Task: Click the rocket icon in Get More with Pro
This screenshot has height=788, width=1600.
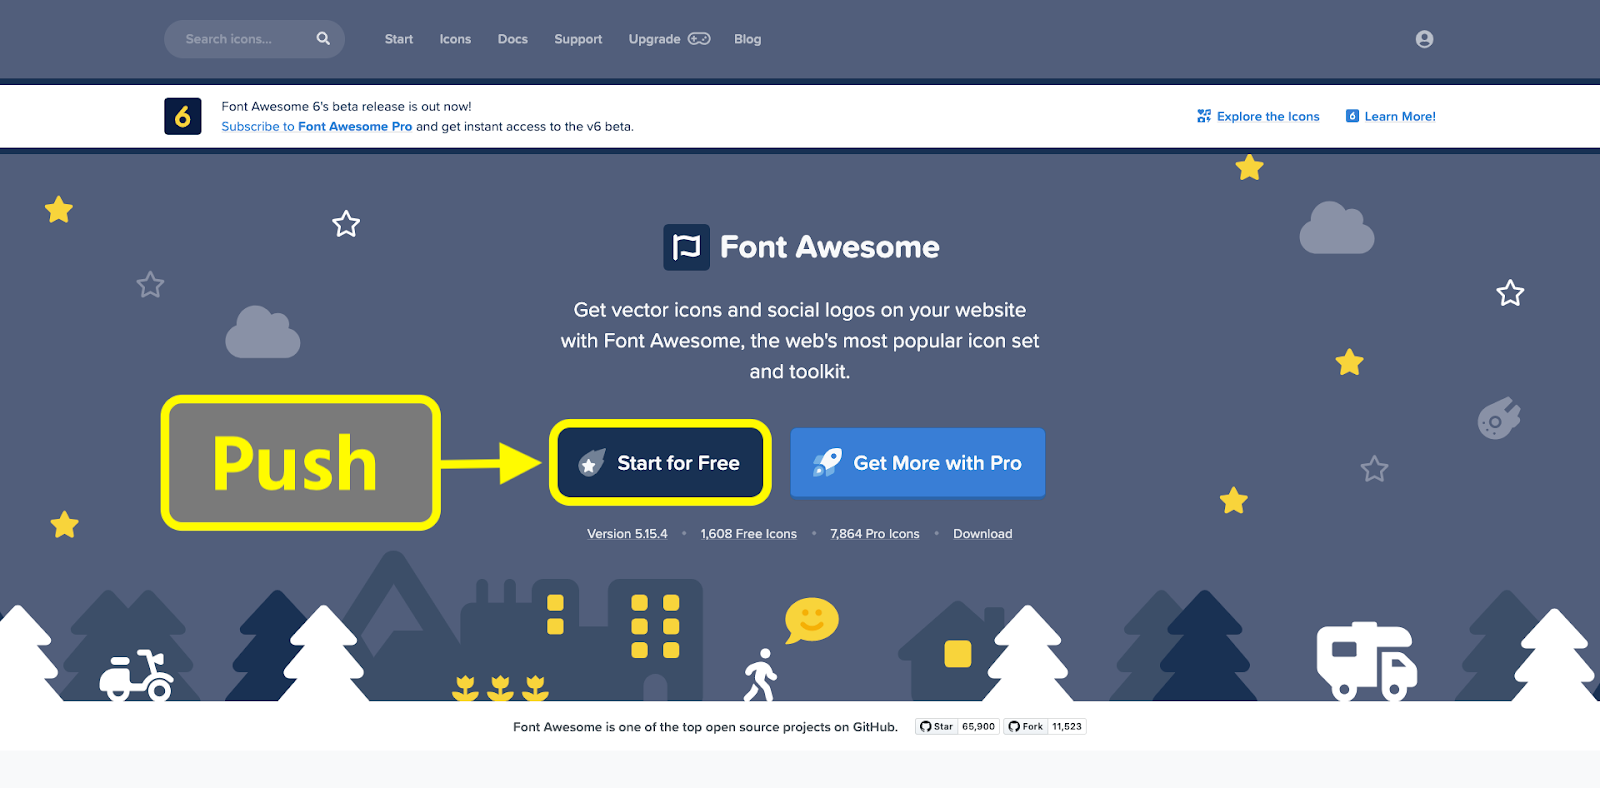Action: [x=827, y=462]
